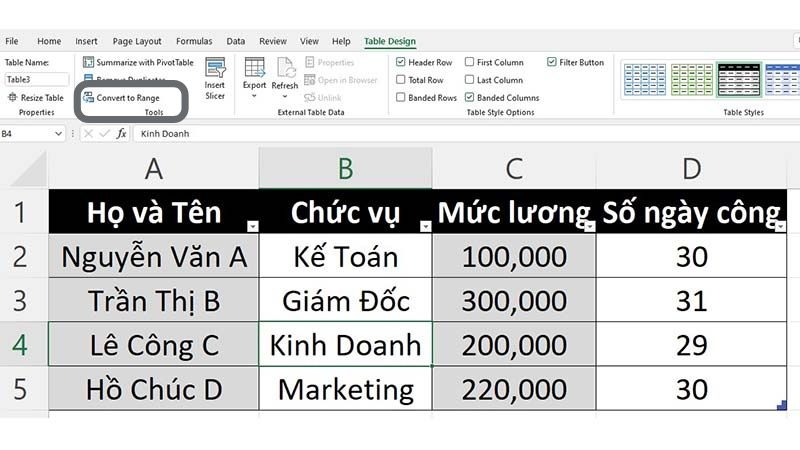The width and height of the screenshot is (800, 450).
Task: Click the Insert Function fx icon
Action: pyautogui.click(x=121, y=134)
